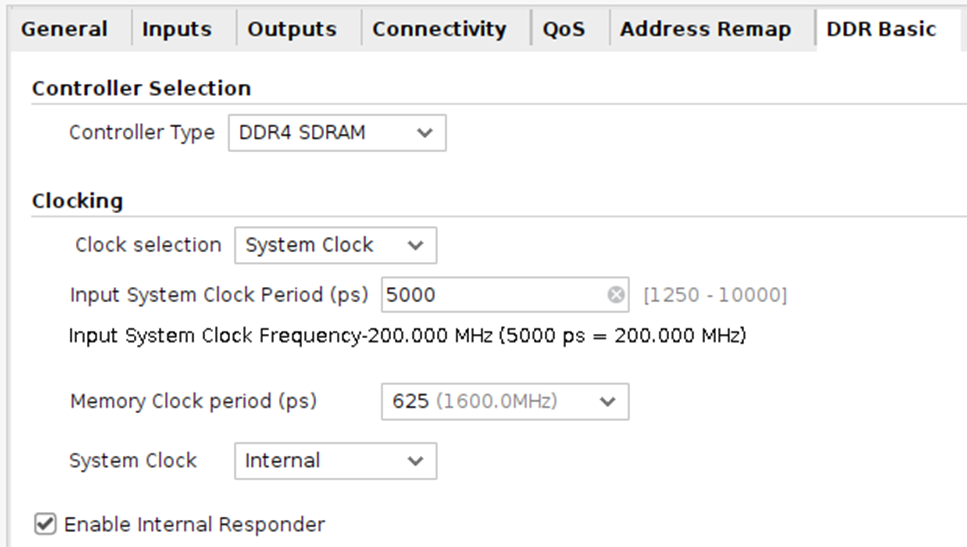Switch to the General tab
Image resolution: width=967 pixels, height=547 pixels.
(64, 29)
